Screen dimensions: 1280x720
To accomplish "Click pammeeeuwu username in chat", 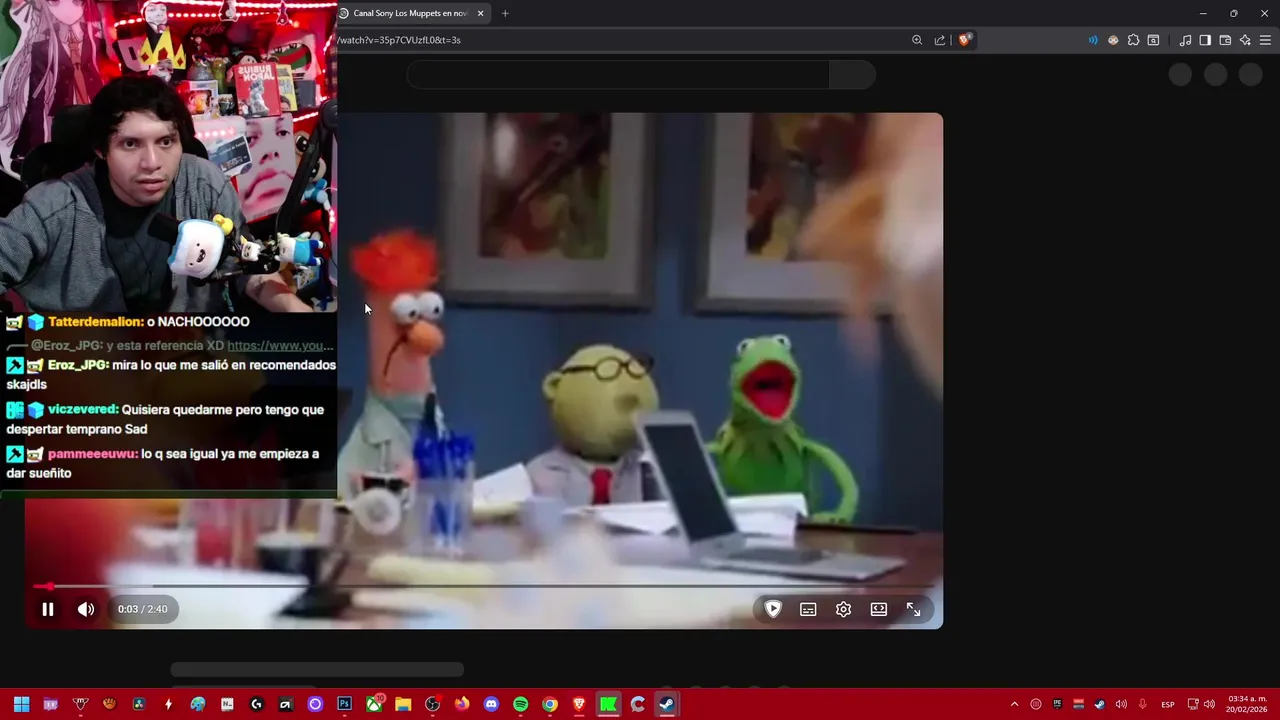I will tap(92, 453).
